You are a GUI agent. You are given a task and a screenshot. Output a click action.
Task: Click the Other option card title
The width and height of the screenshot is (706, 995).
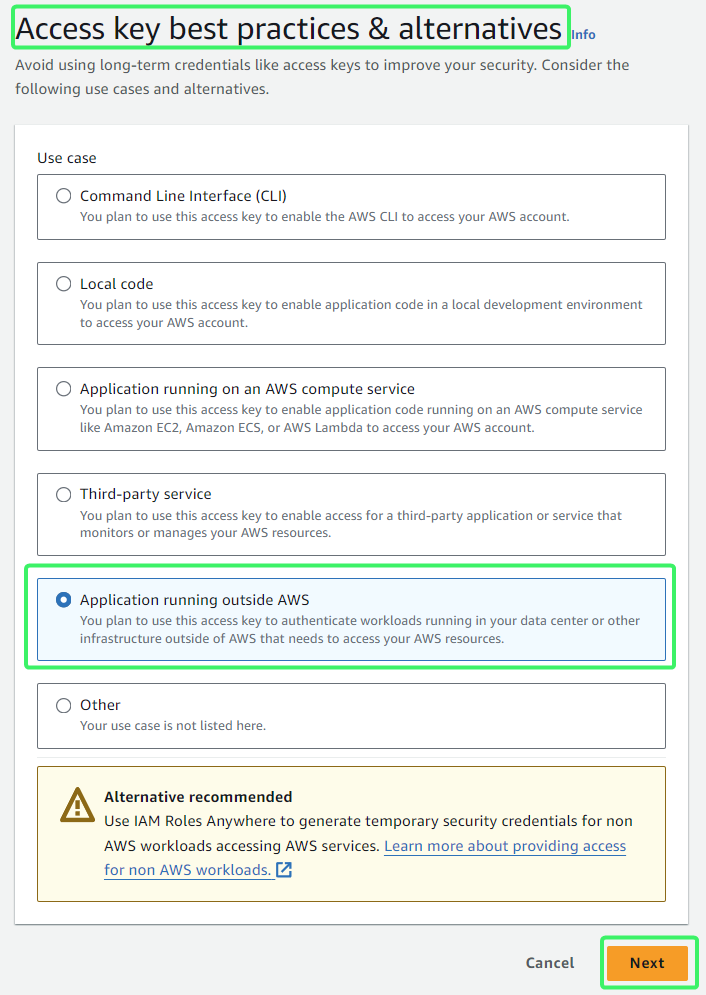[x=100, y=705]
